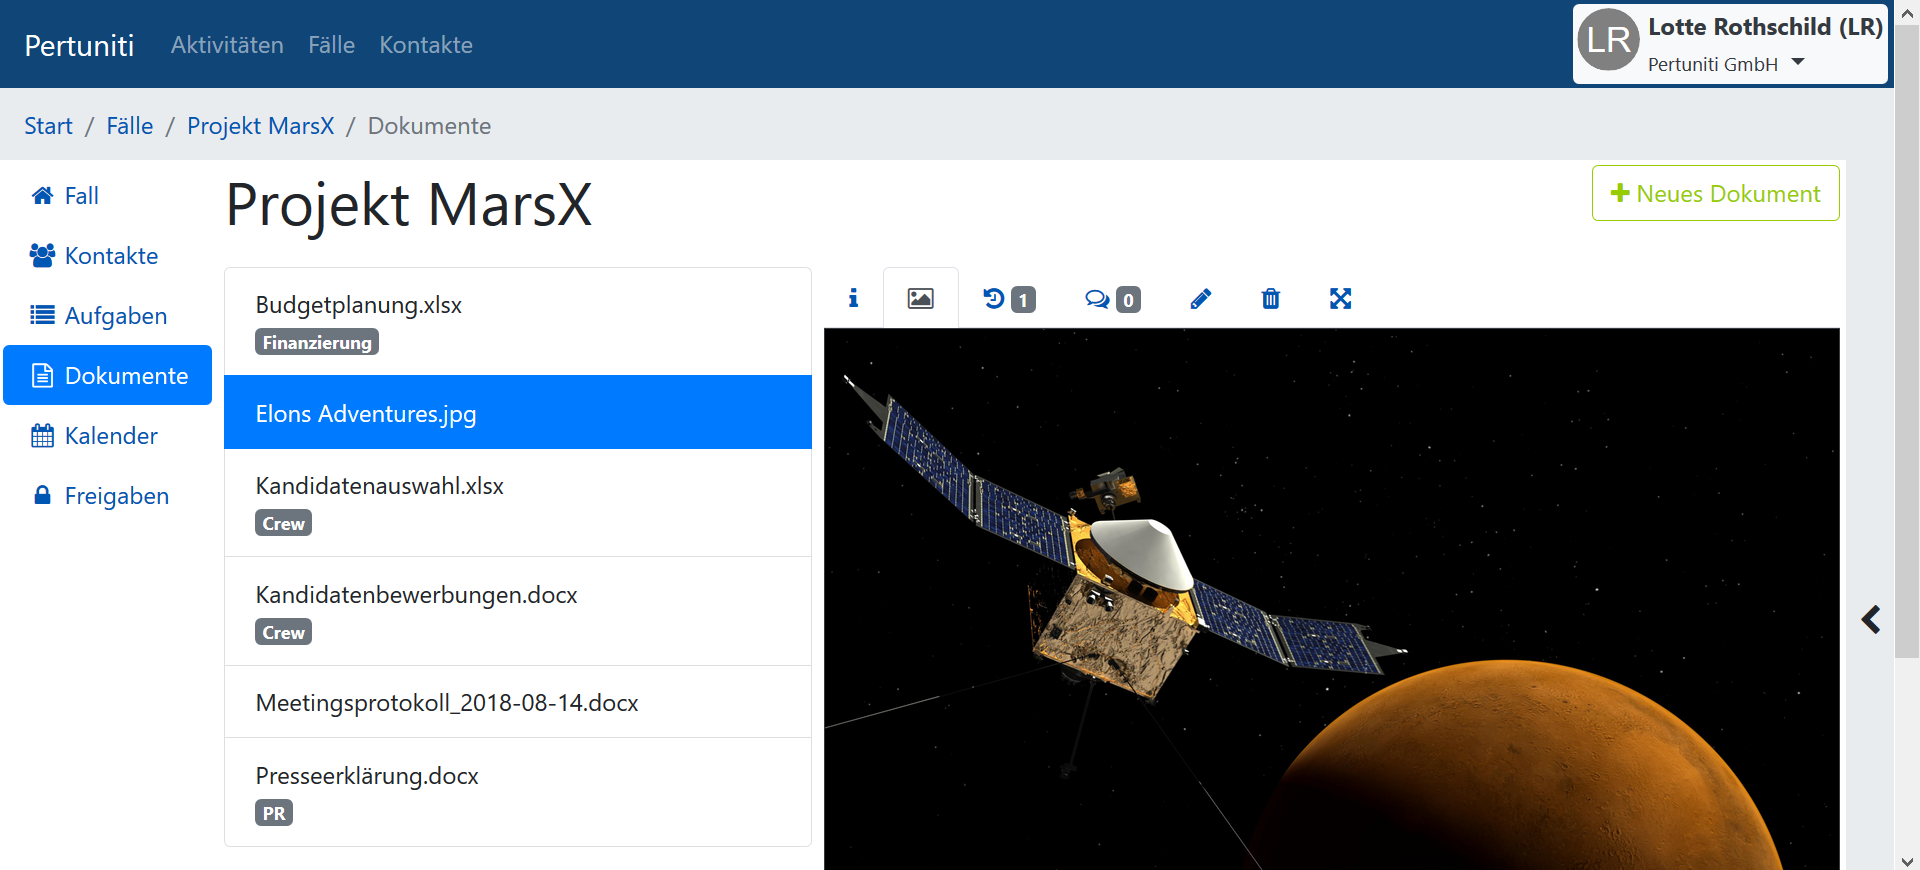This screenshot has width=1920, height=870.
Task: Click the pencil edit icon
Action: 1200,299
